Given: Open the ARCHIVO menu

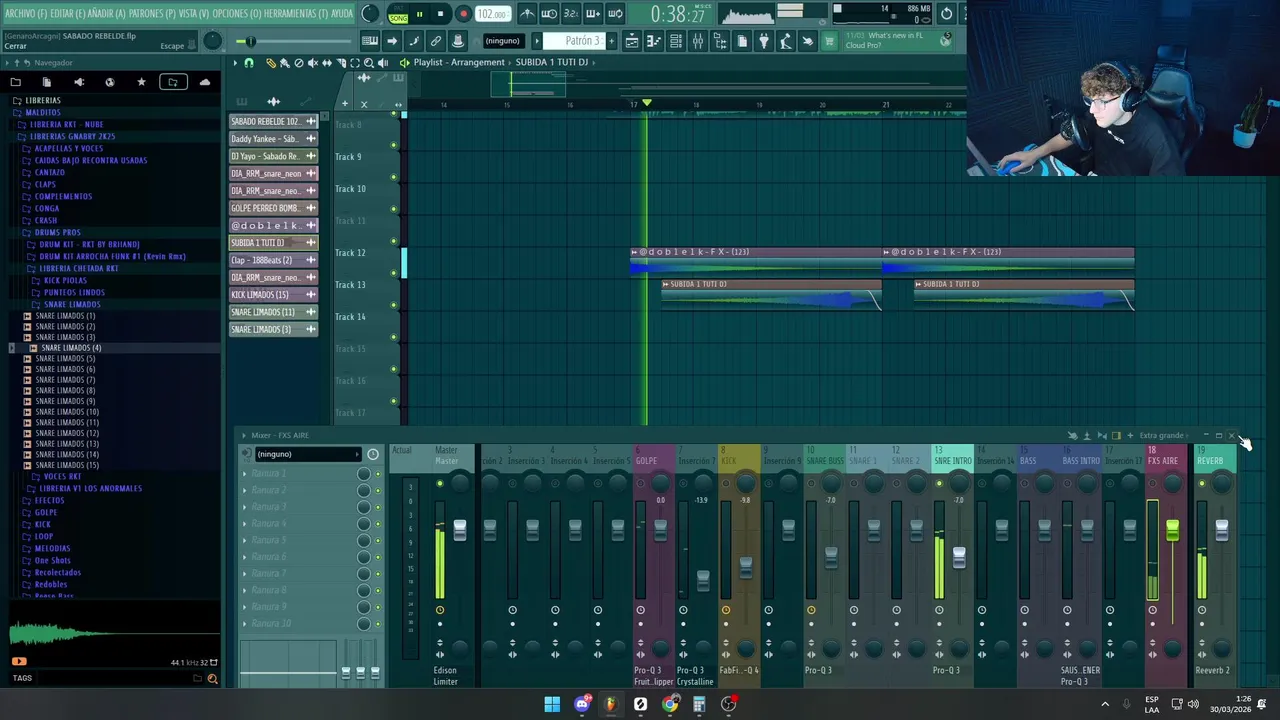Looking at the screenshot, I should [x=26, y=14].
